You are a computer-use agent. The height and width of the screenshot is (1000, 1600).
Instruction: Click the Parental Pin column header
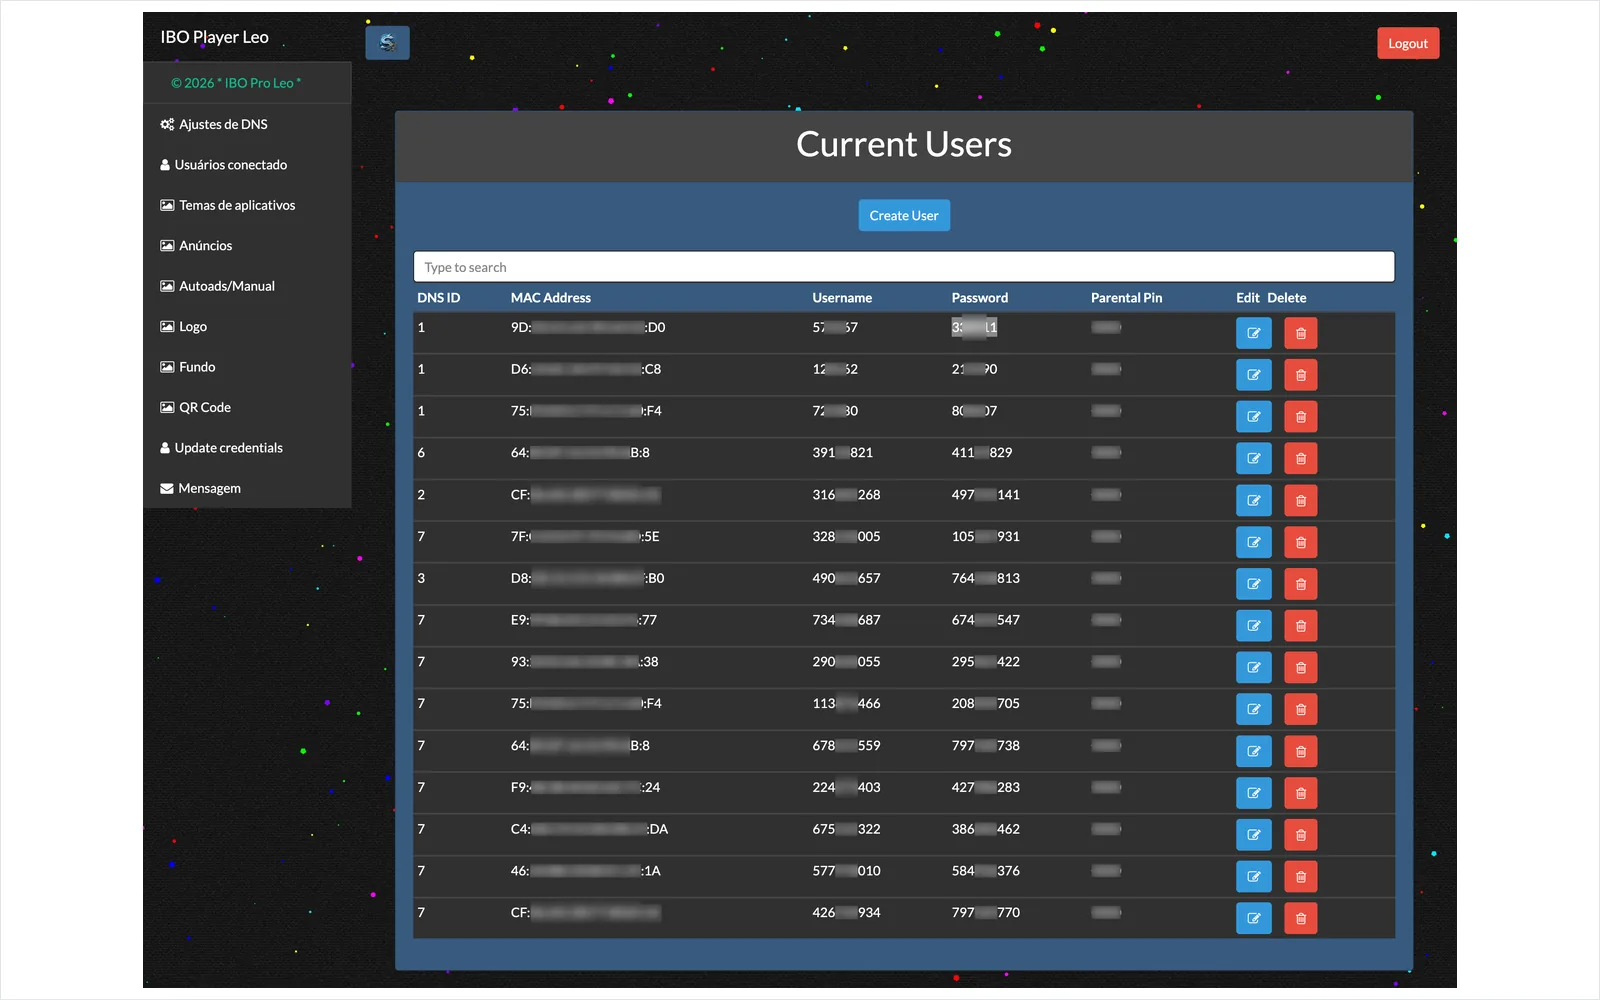tap(1127, 298)
